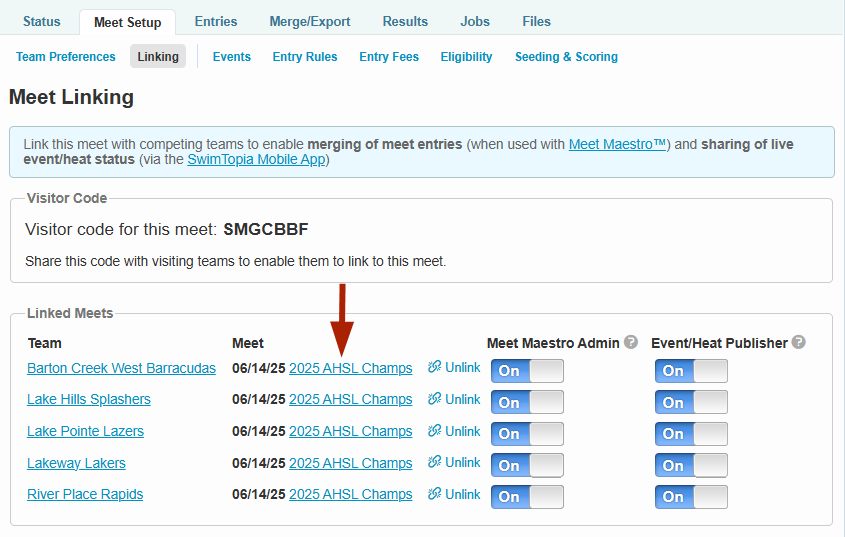Go to the Results tab
The image size is (845, 537).
[x=405, y=21]
